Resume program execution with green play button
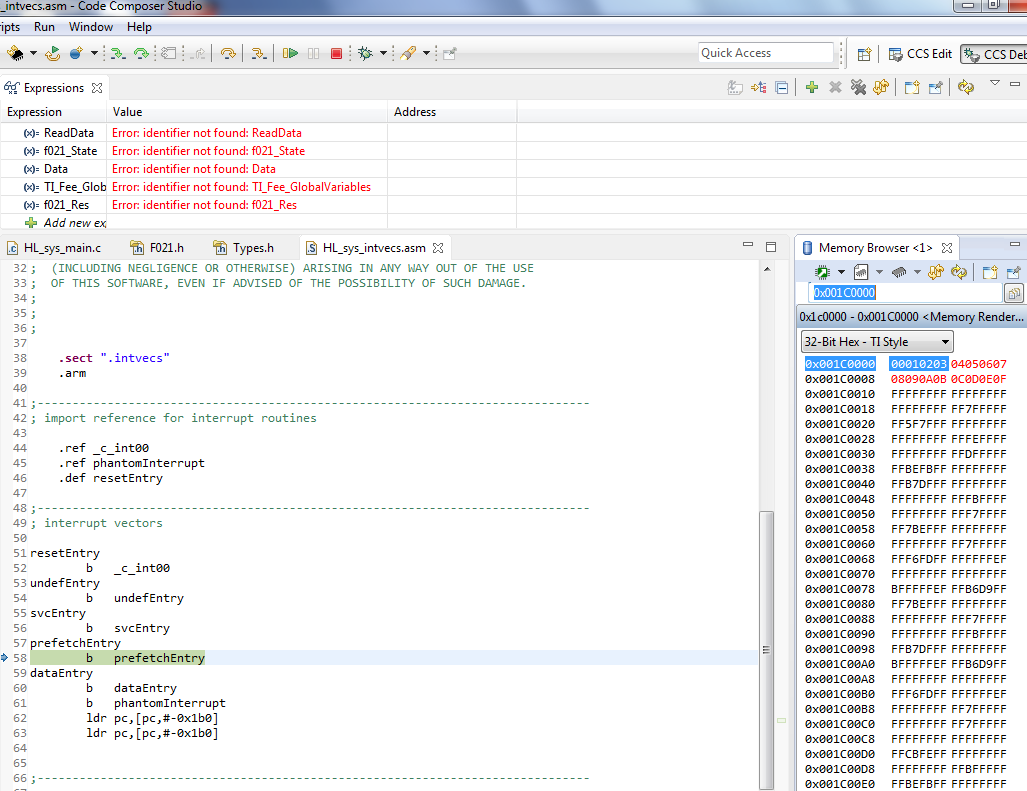1027x791 pixels. 290,53
